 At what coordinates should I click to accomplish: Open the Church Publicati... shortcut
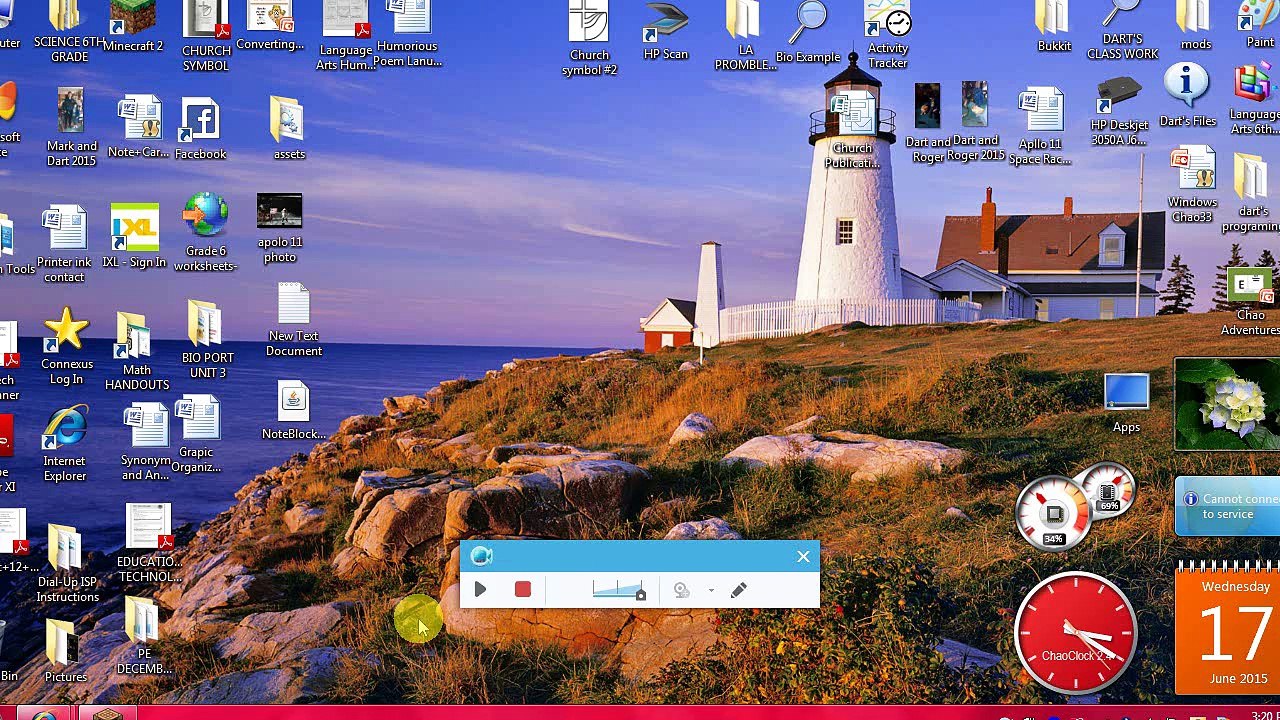tap(852, 131)
